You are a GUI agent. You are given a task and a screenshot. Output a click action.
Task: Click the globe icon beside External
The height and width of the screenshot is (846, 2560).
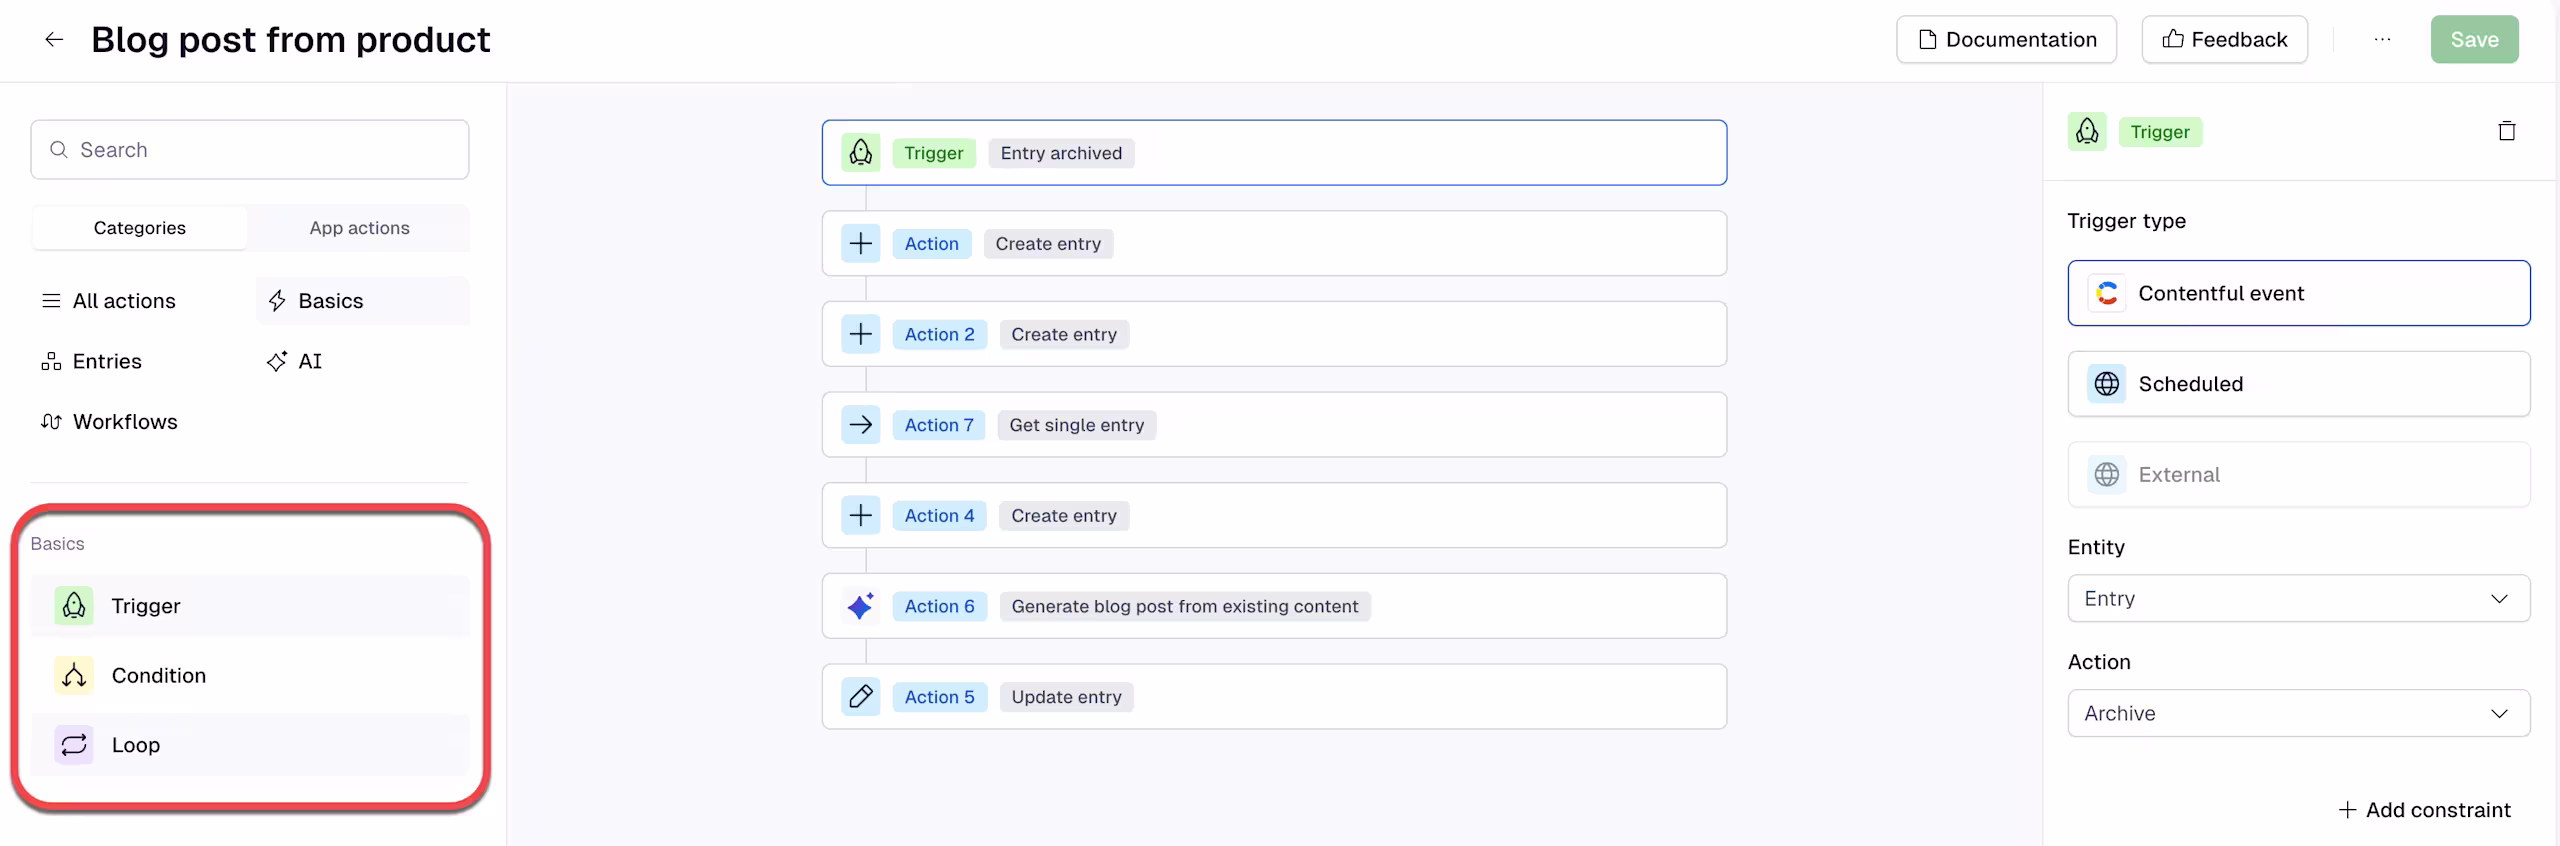(x=2107, y=475)
